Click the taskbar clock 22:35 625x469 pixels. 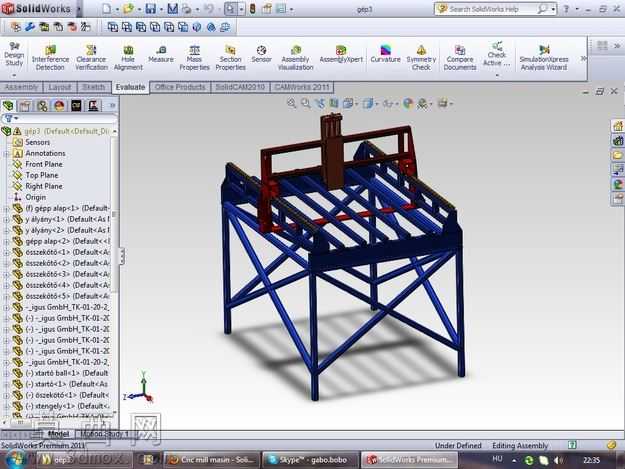point(592,460)
